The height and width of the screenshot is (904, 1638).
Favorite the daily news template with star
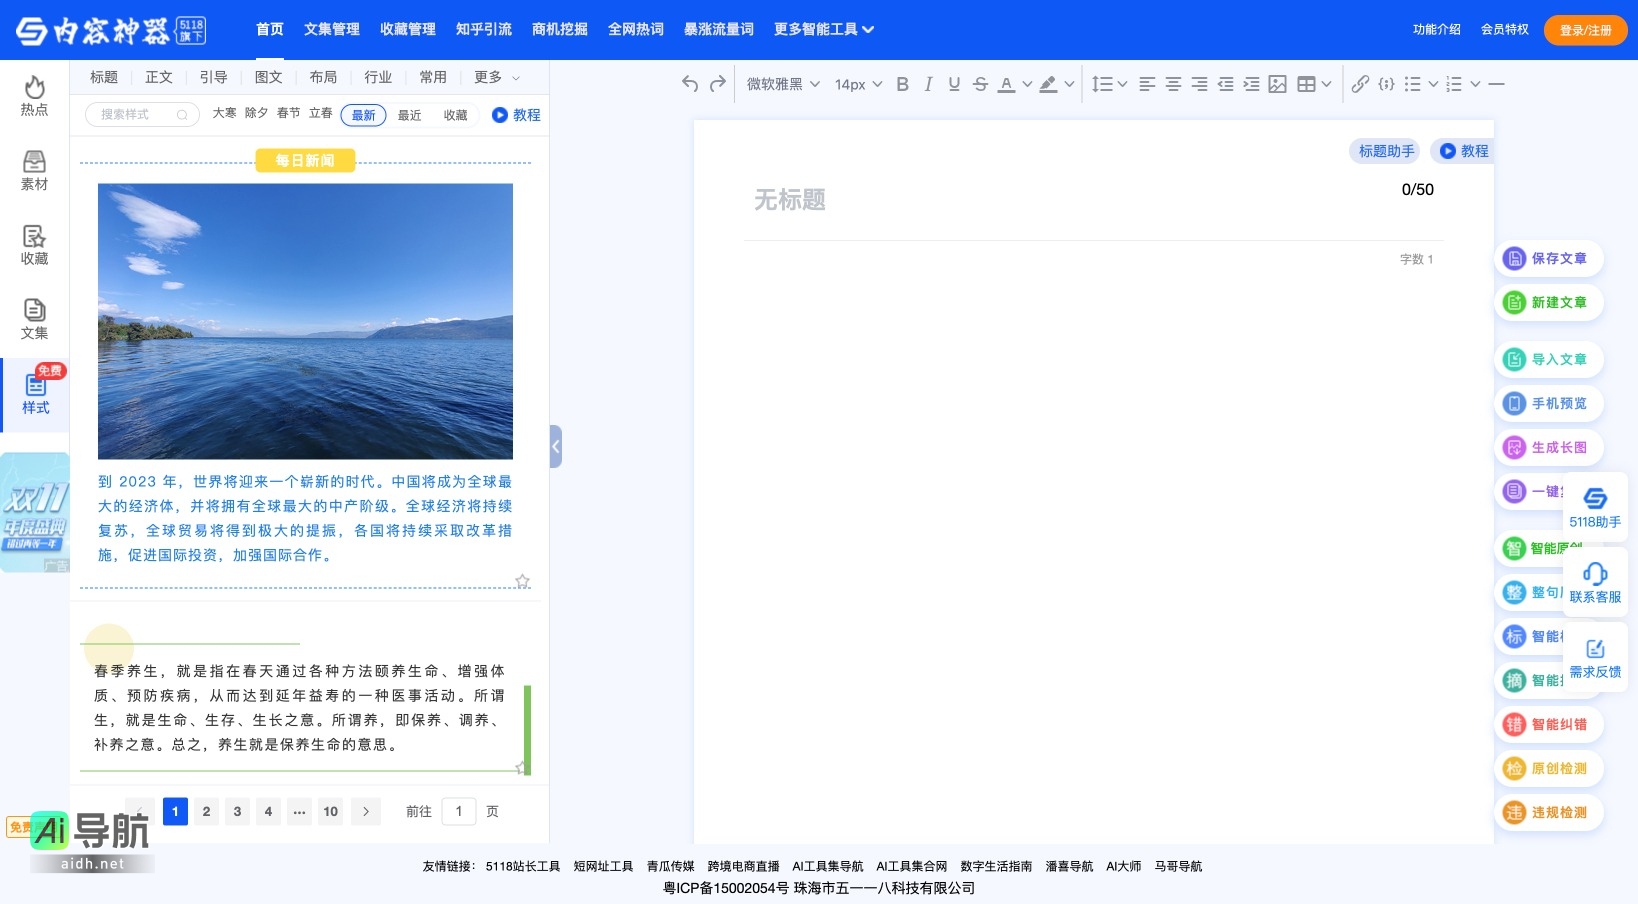point(522,581)
